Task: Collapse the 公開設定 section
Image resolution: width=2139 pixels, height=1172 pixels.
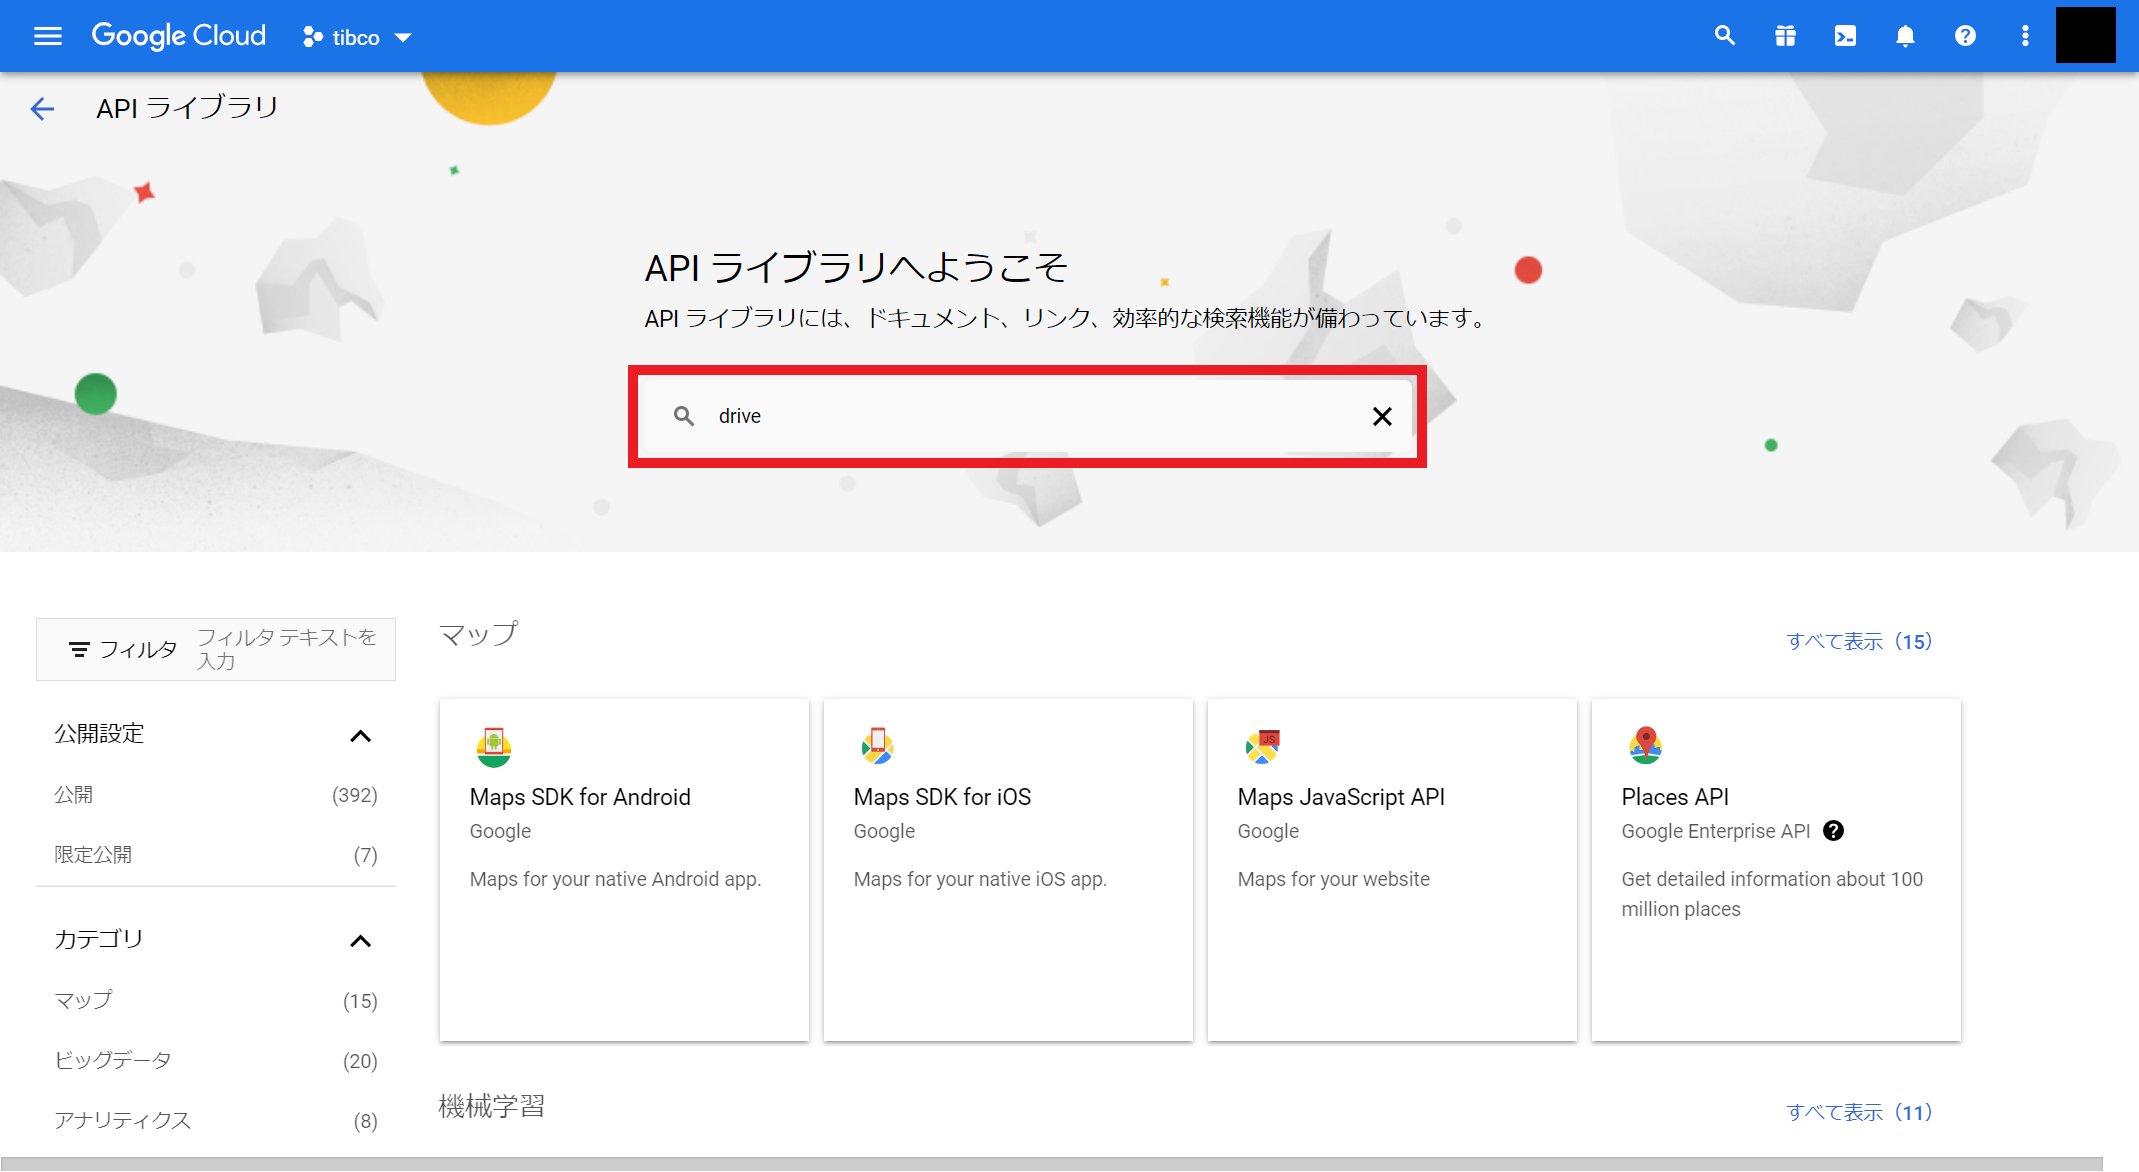Action: 361,736
